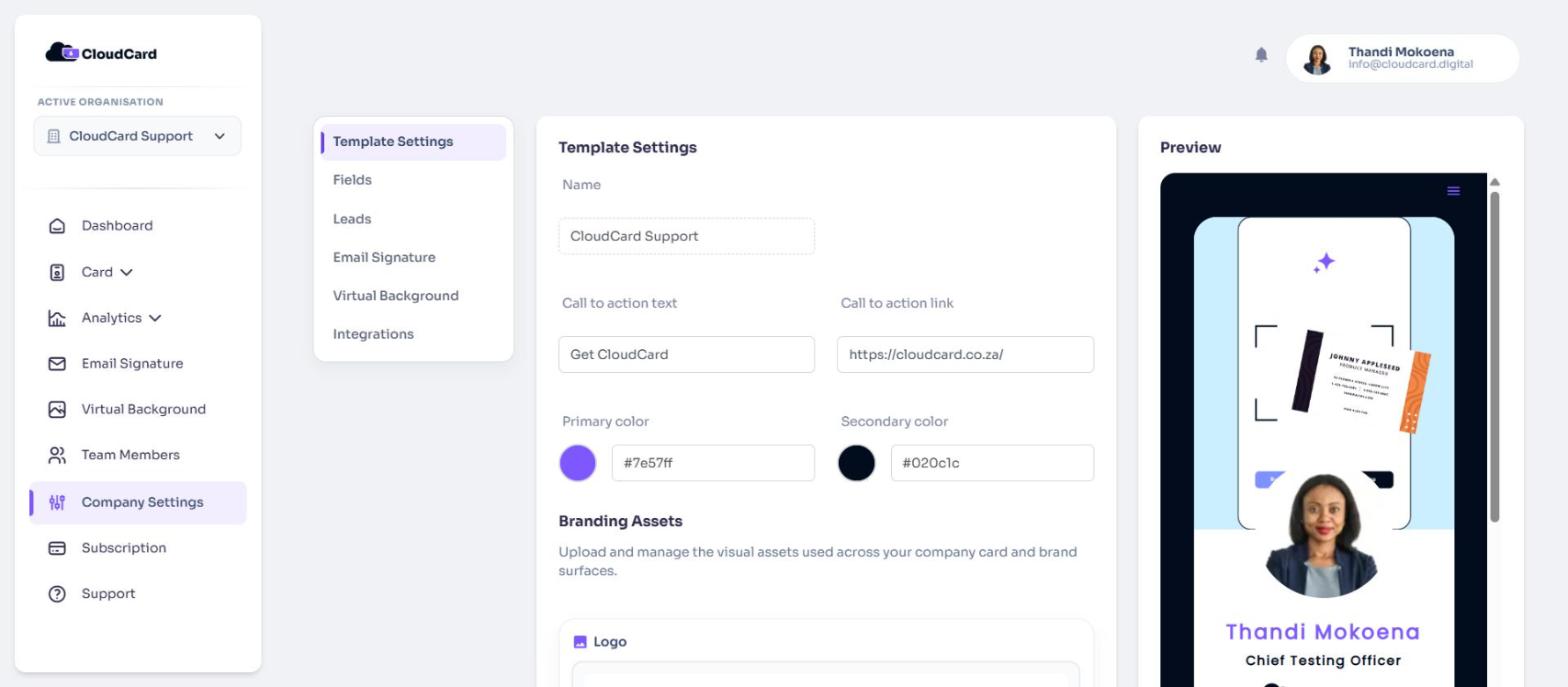Click the Email Signature envelope icon
1568x687 pixels.
pyautogui.click(x=57, y=364)
